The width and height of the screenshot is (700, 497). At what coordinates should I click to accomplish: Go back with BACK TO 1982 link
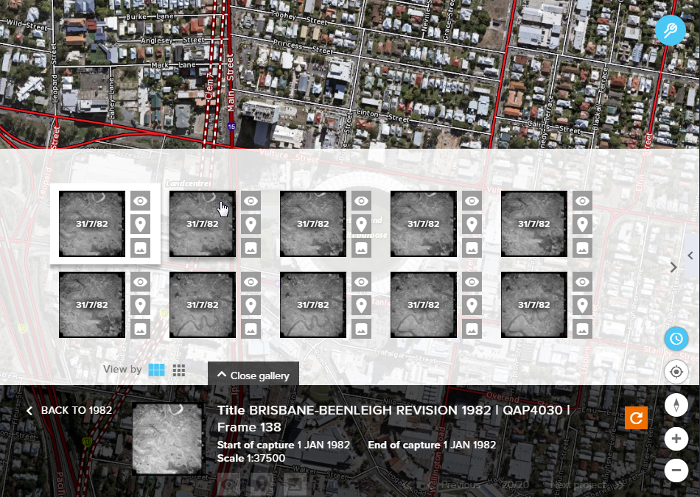[69, 410]
